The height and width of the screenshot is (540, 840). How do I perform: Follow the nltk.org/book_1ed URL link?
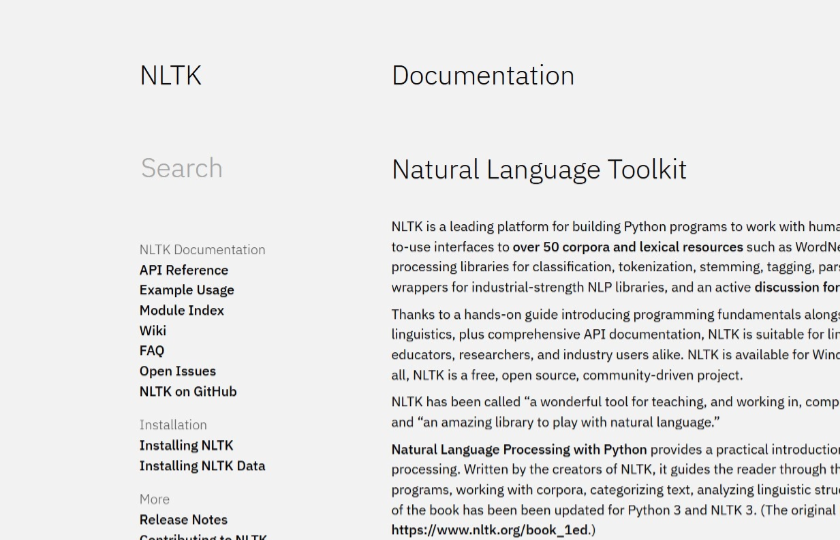[x=491, y=530]
